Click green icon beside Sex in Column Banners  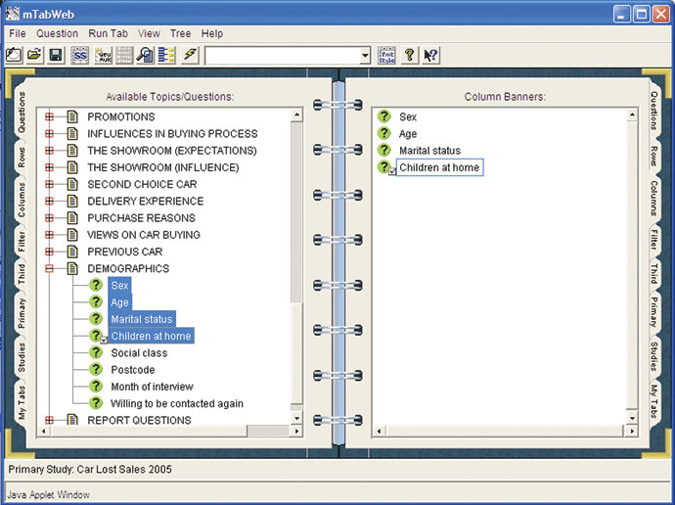pos(384,116)
